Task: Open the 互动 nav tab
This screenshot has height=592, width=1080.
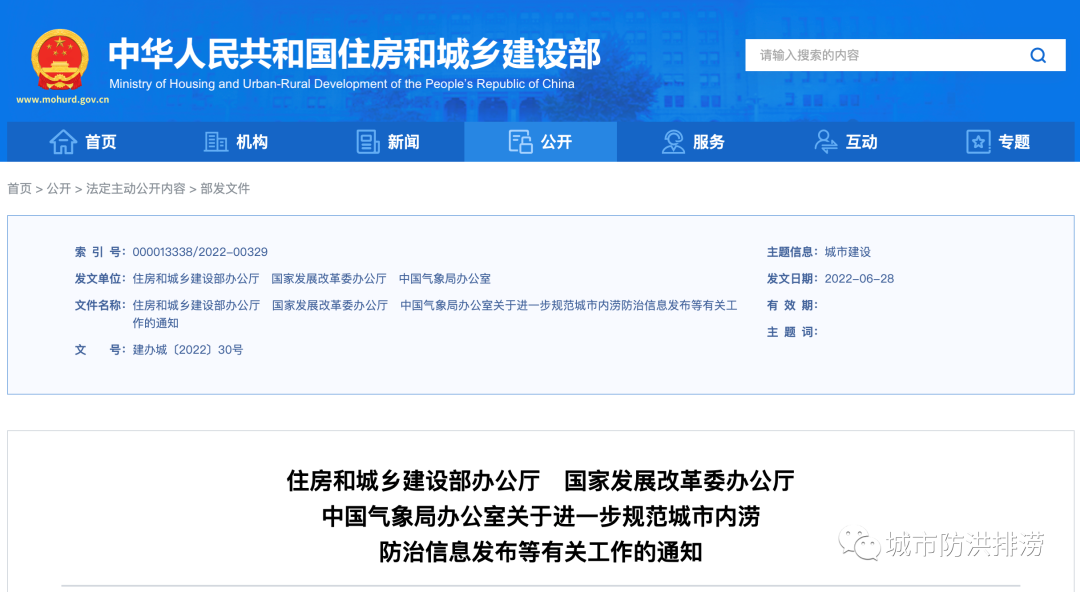Action: point(846,142)
